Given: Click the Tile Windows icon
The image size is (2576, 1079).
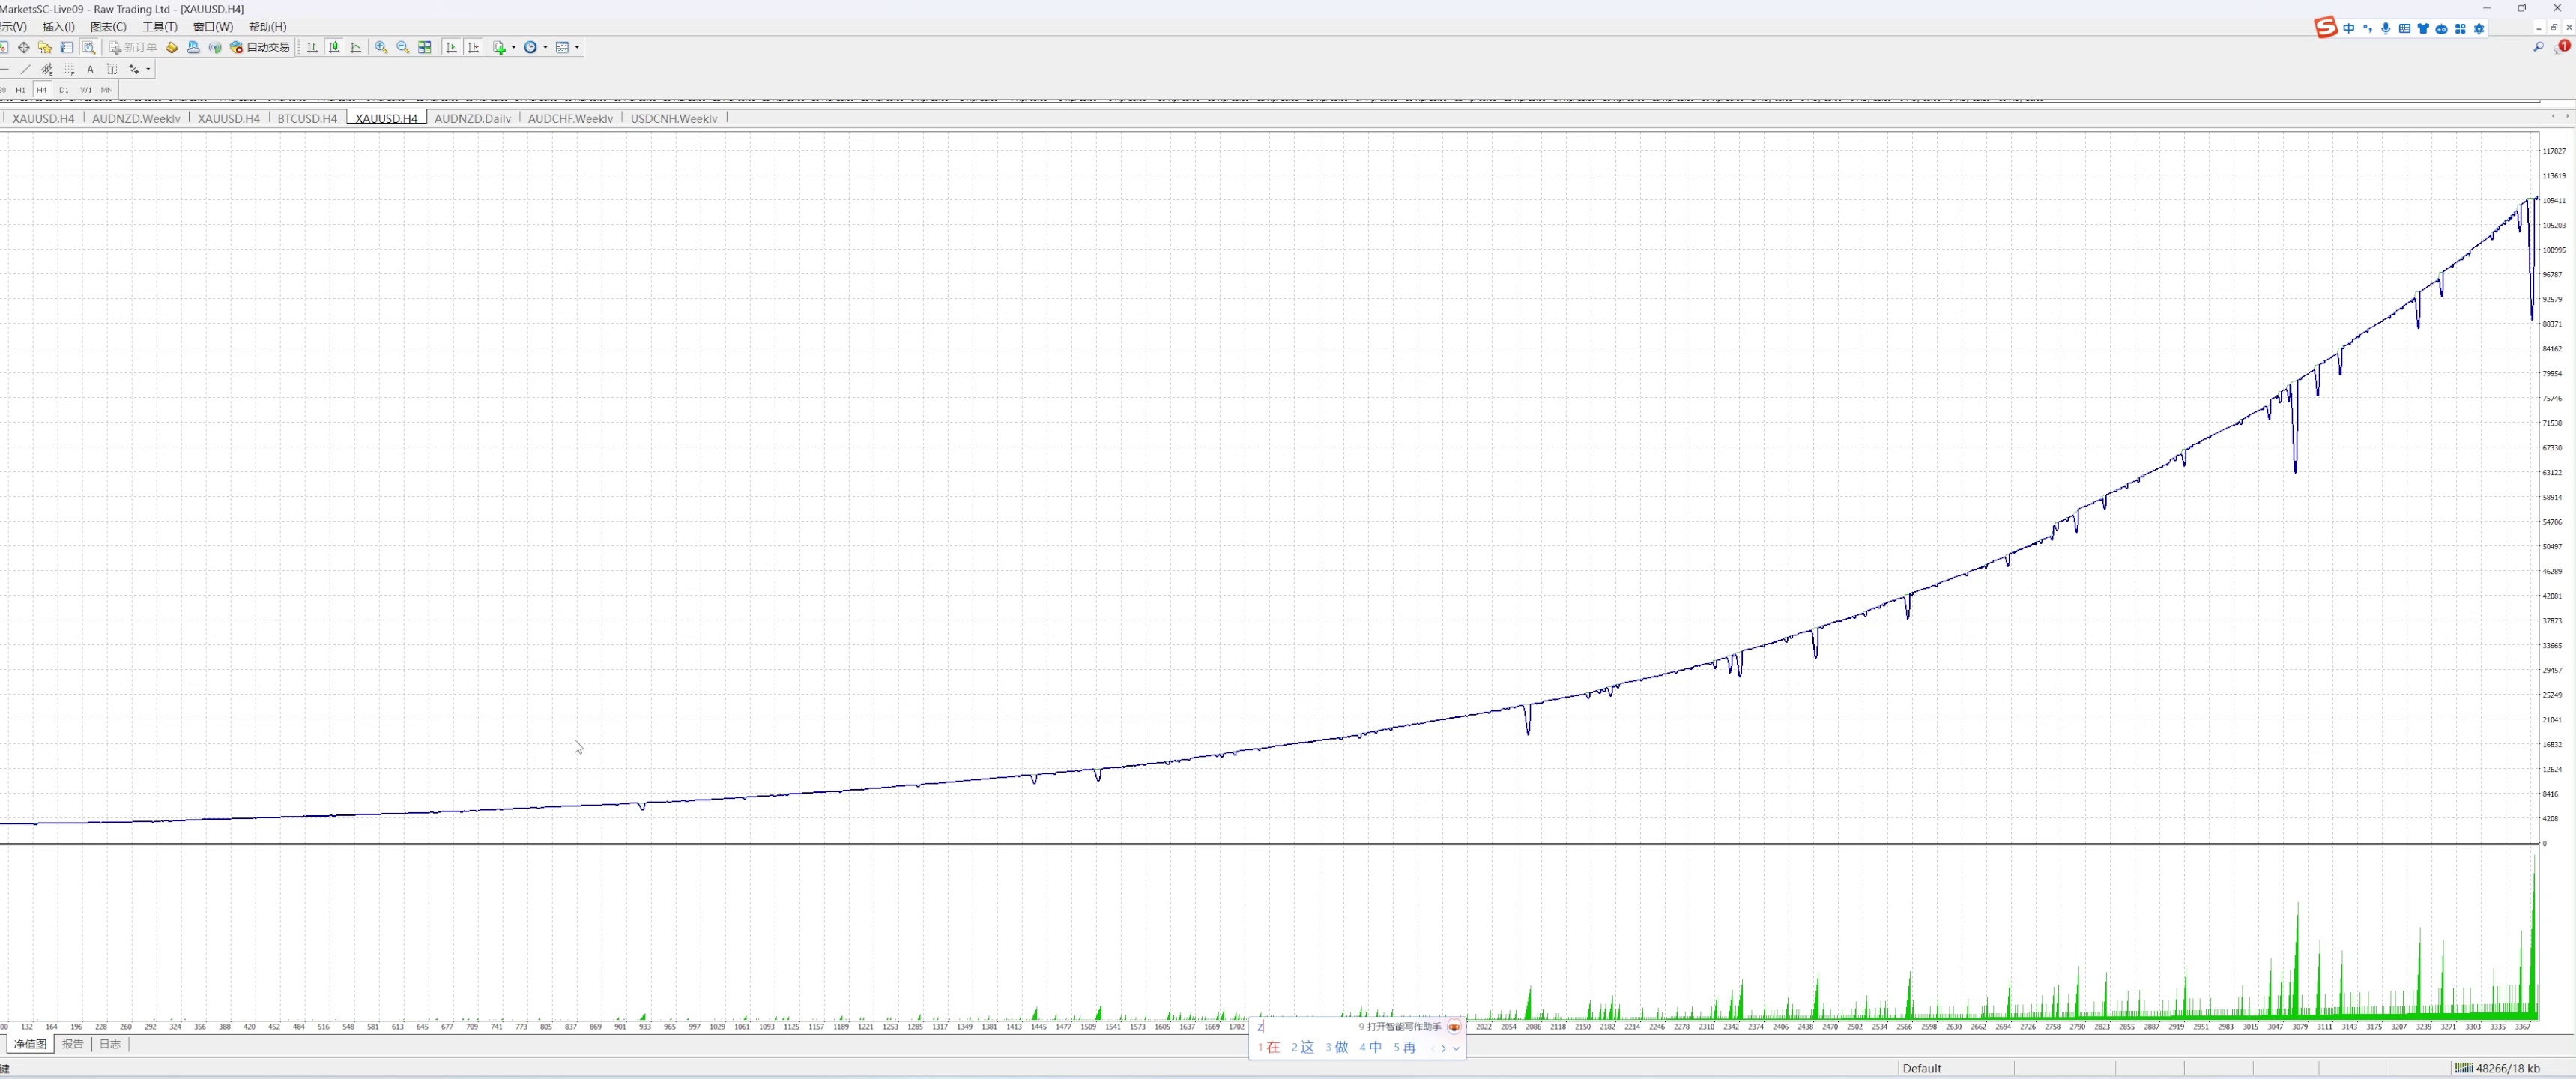Looking at the screenshot, I should (425, 48).
